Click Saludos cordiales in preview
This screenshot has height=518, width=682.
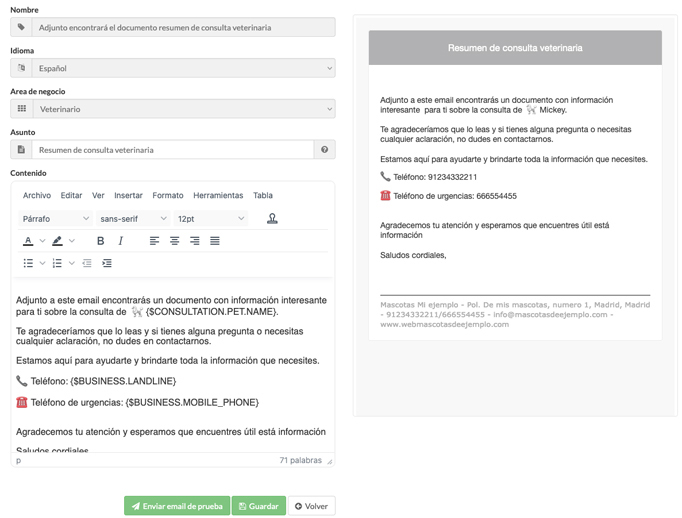tap(413, 255)
